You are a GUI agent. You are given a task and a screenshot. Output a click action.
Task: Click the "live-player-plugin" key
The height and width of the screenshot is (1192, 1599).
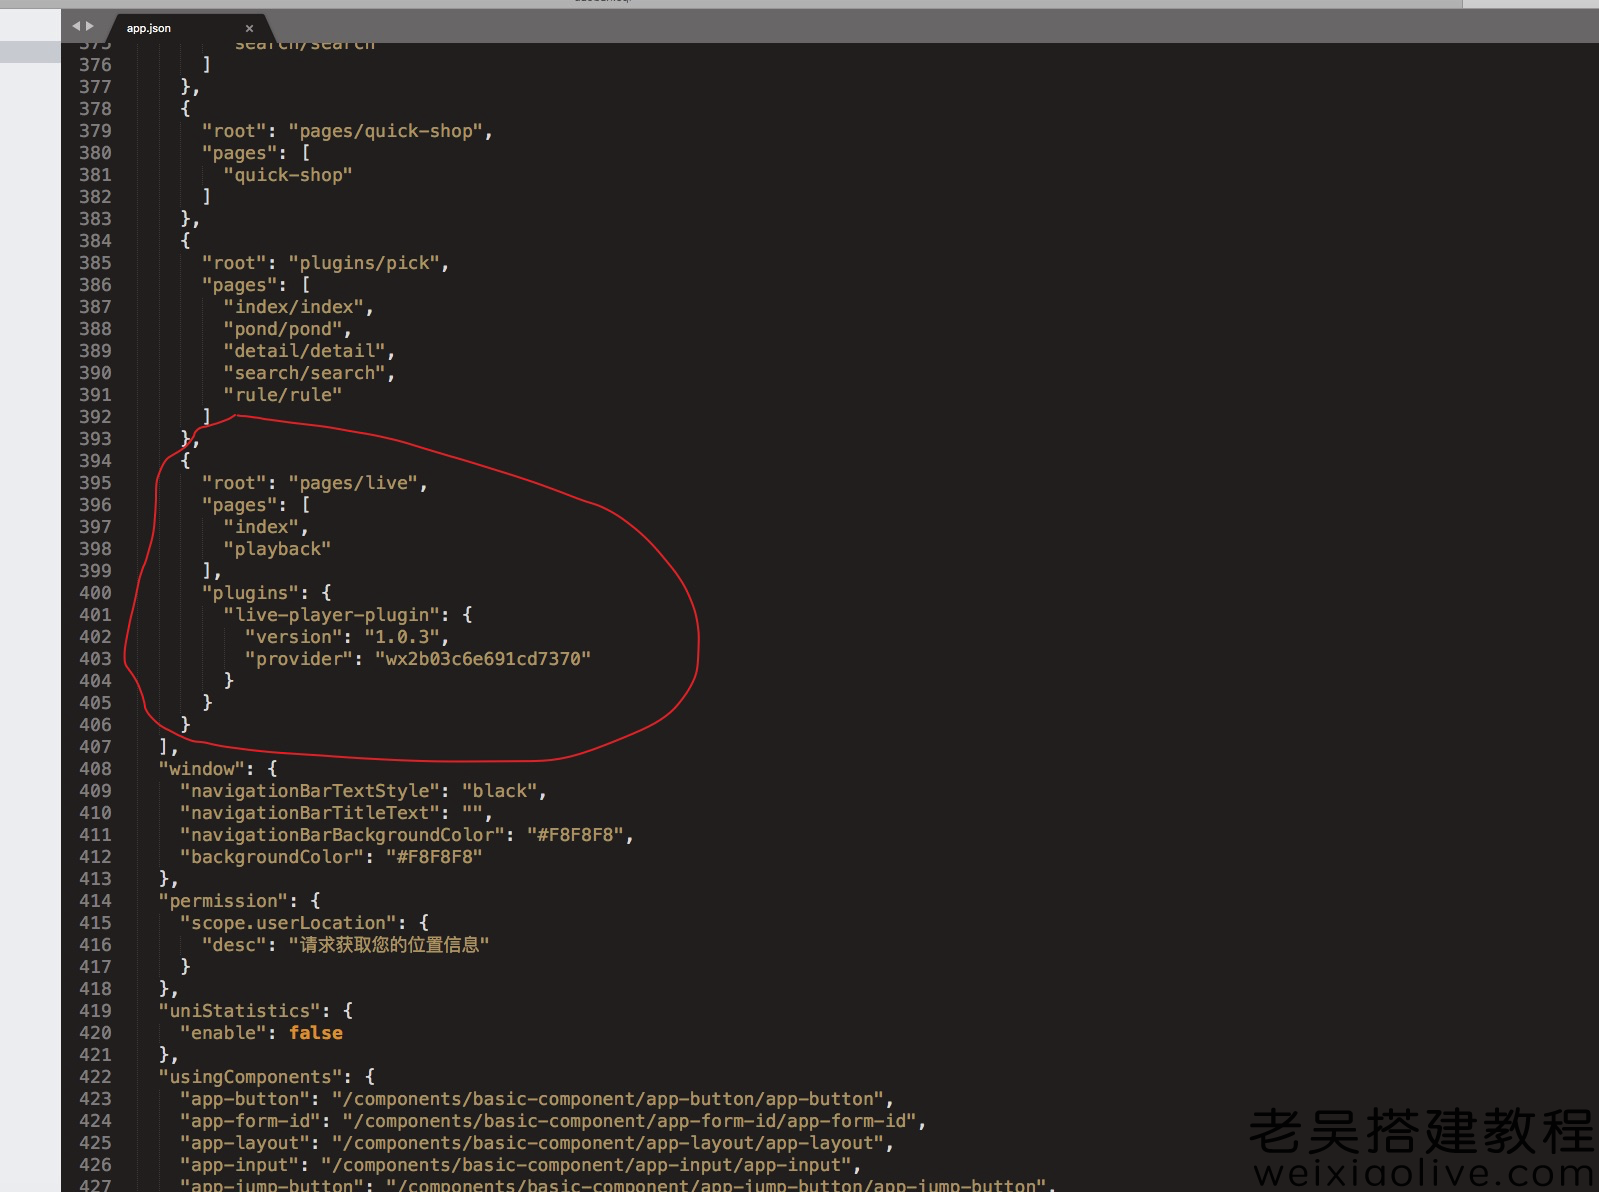tap(332, 615)
